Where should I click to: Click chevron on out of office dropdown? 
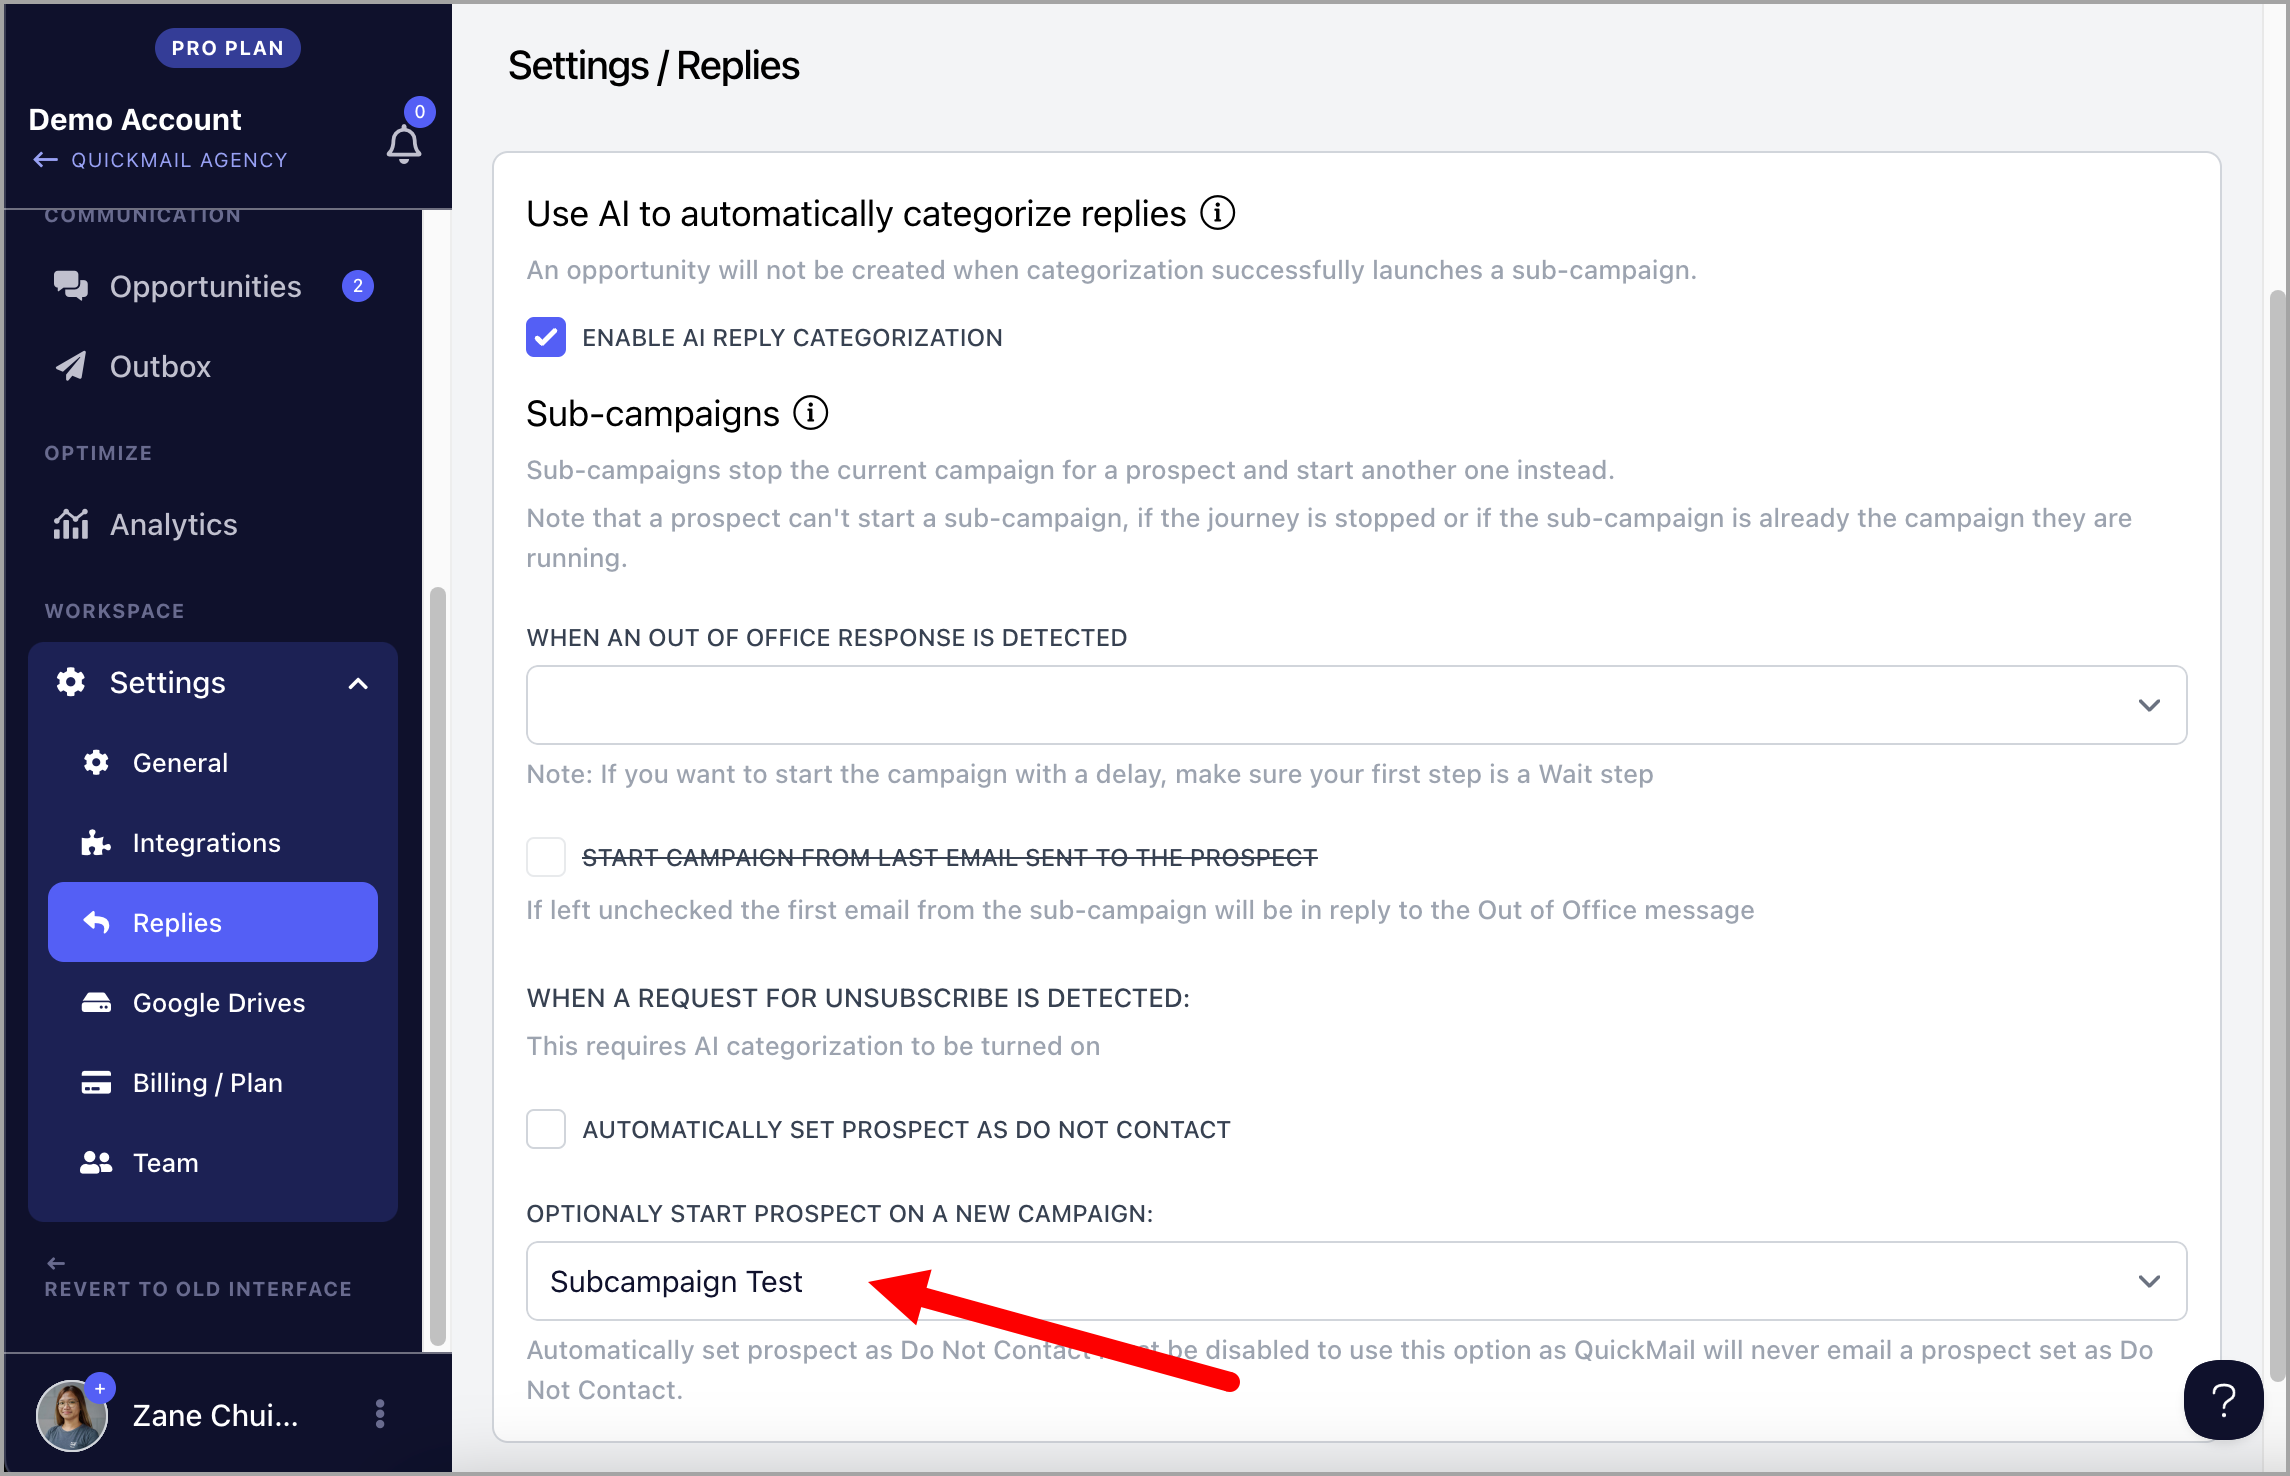coord(2149,705)
